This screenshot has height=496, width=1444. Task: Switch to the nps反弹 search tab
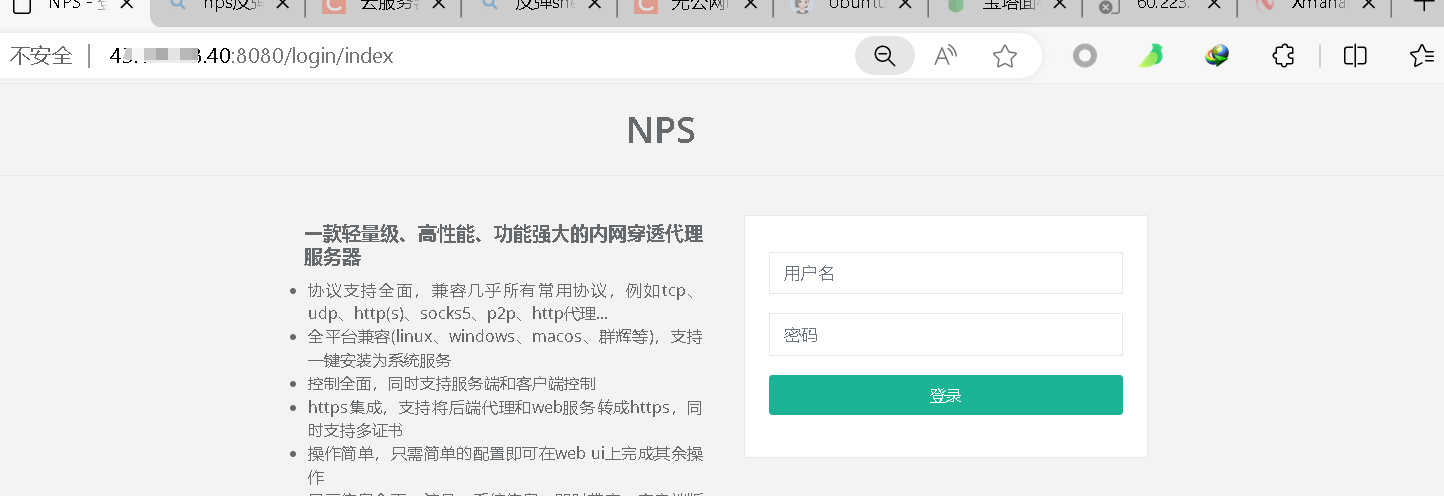pos(228,7)
